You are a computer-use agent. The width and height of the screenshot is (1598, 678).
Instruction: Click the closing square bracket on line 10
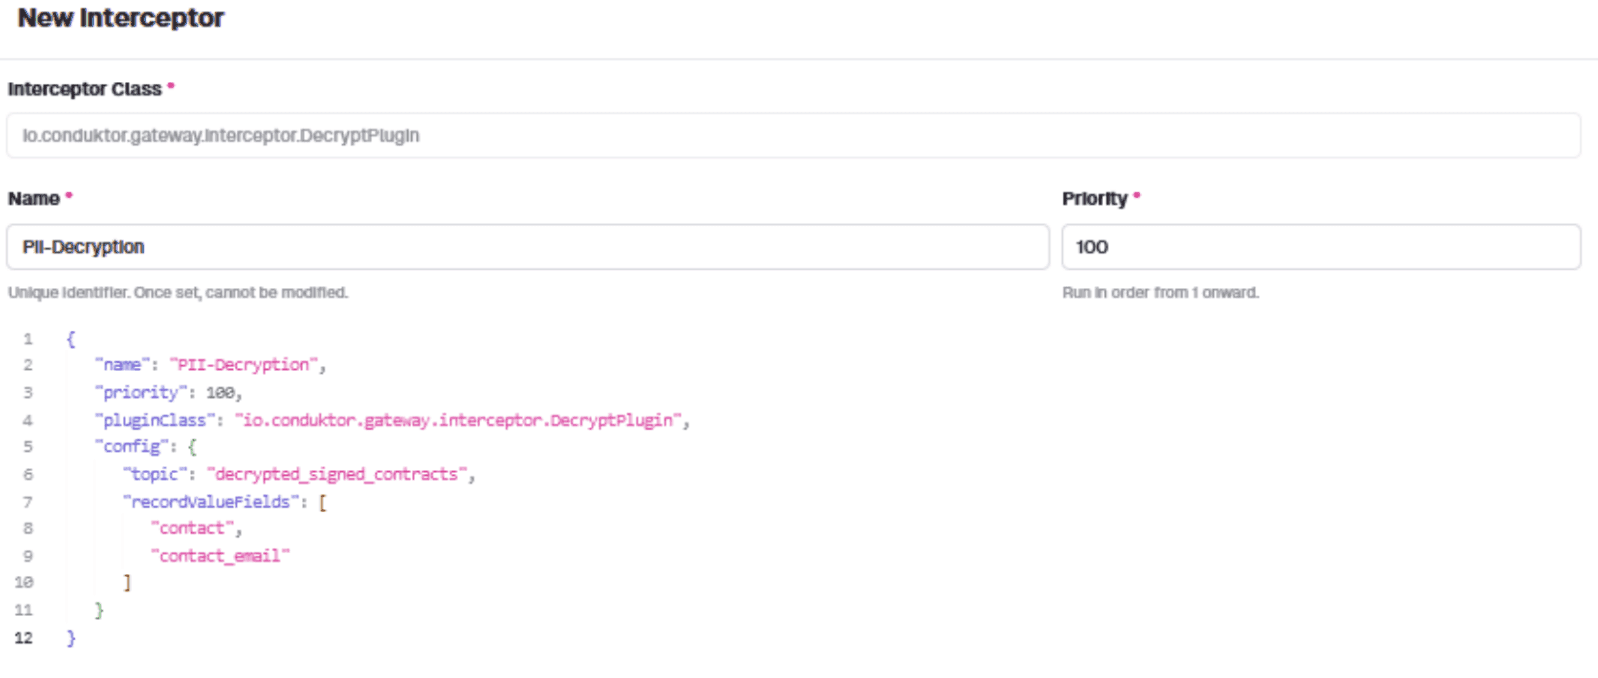pos(127,582)
